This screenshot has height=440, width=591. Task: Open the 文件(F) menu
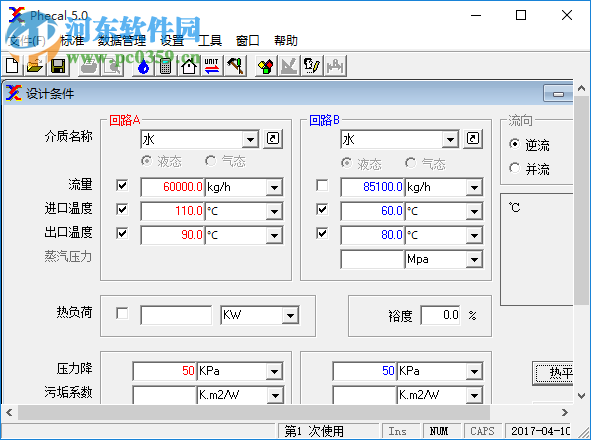tap(26, 40)
